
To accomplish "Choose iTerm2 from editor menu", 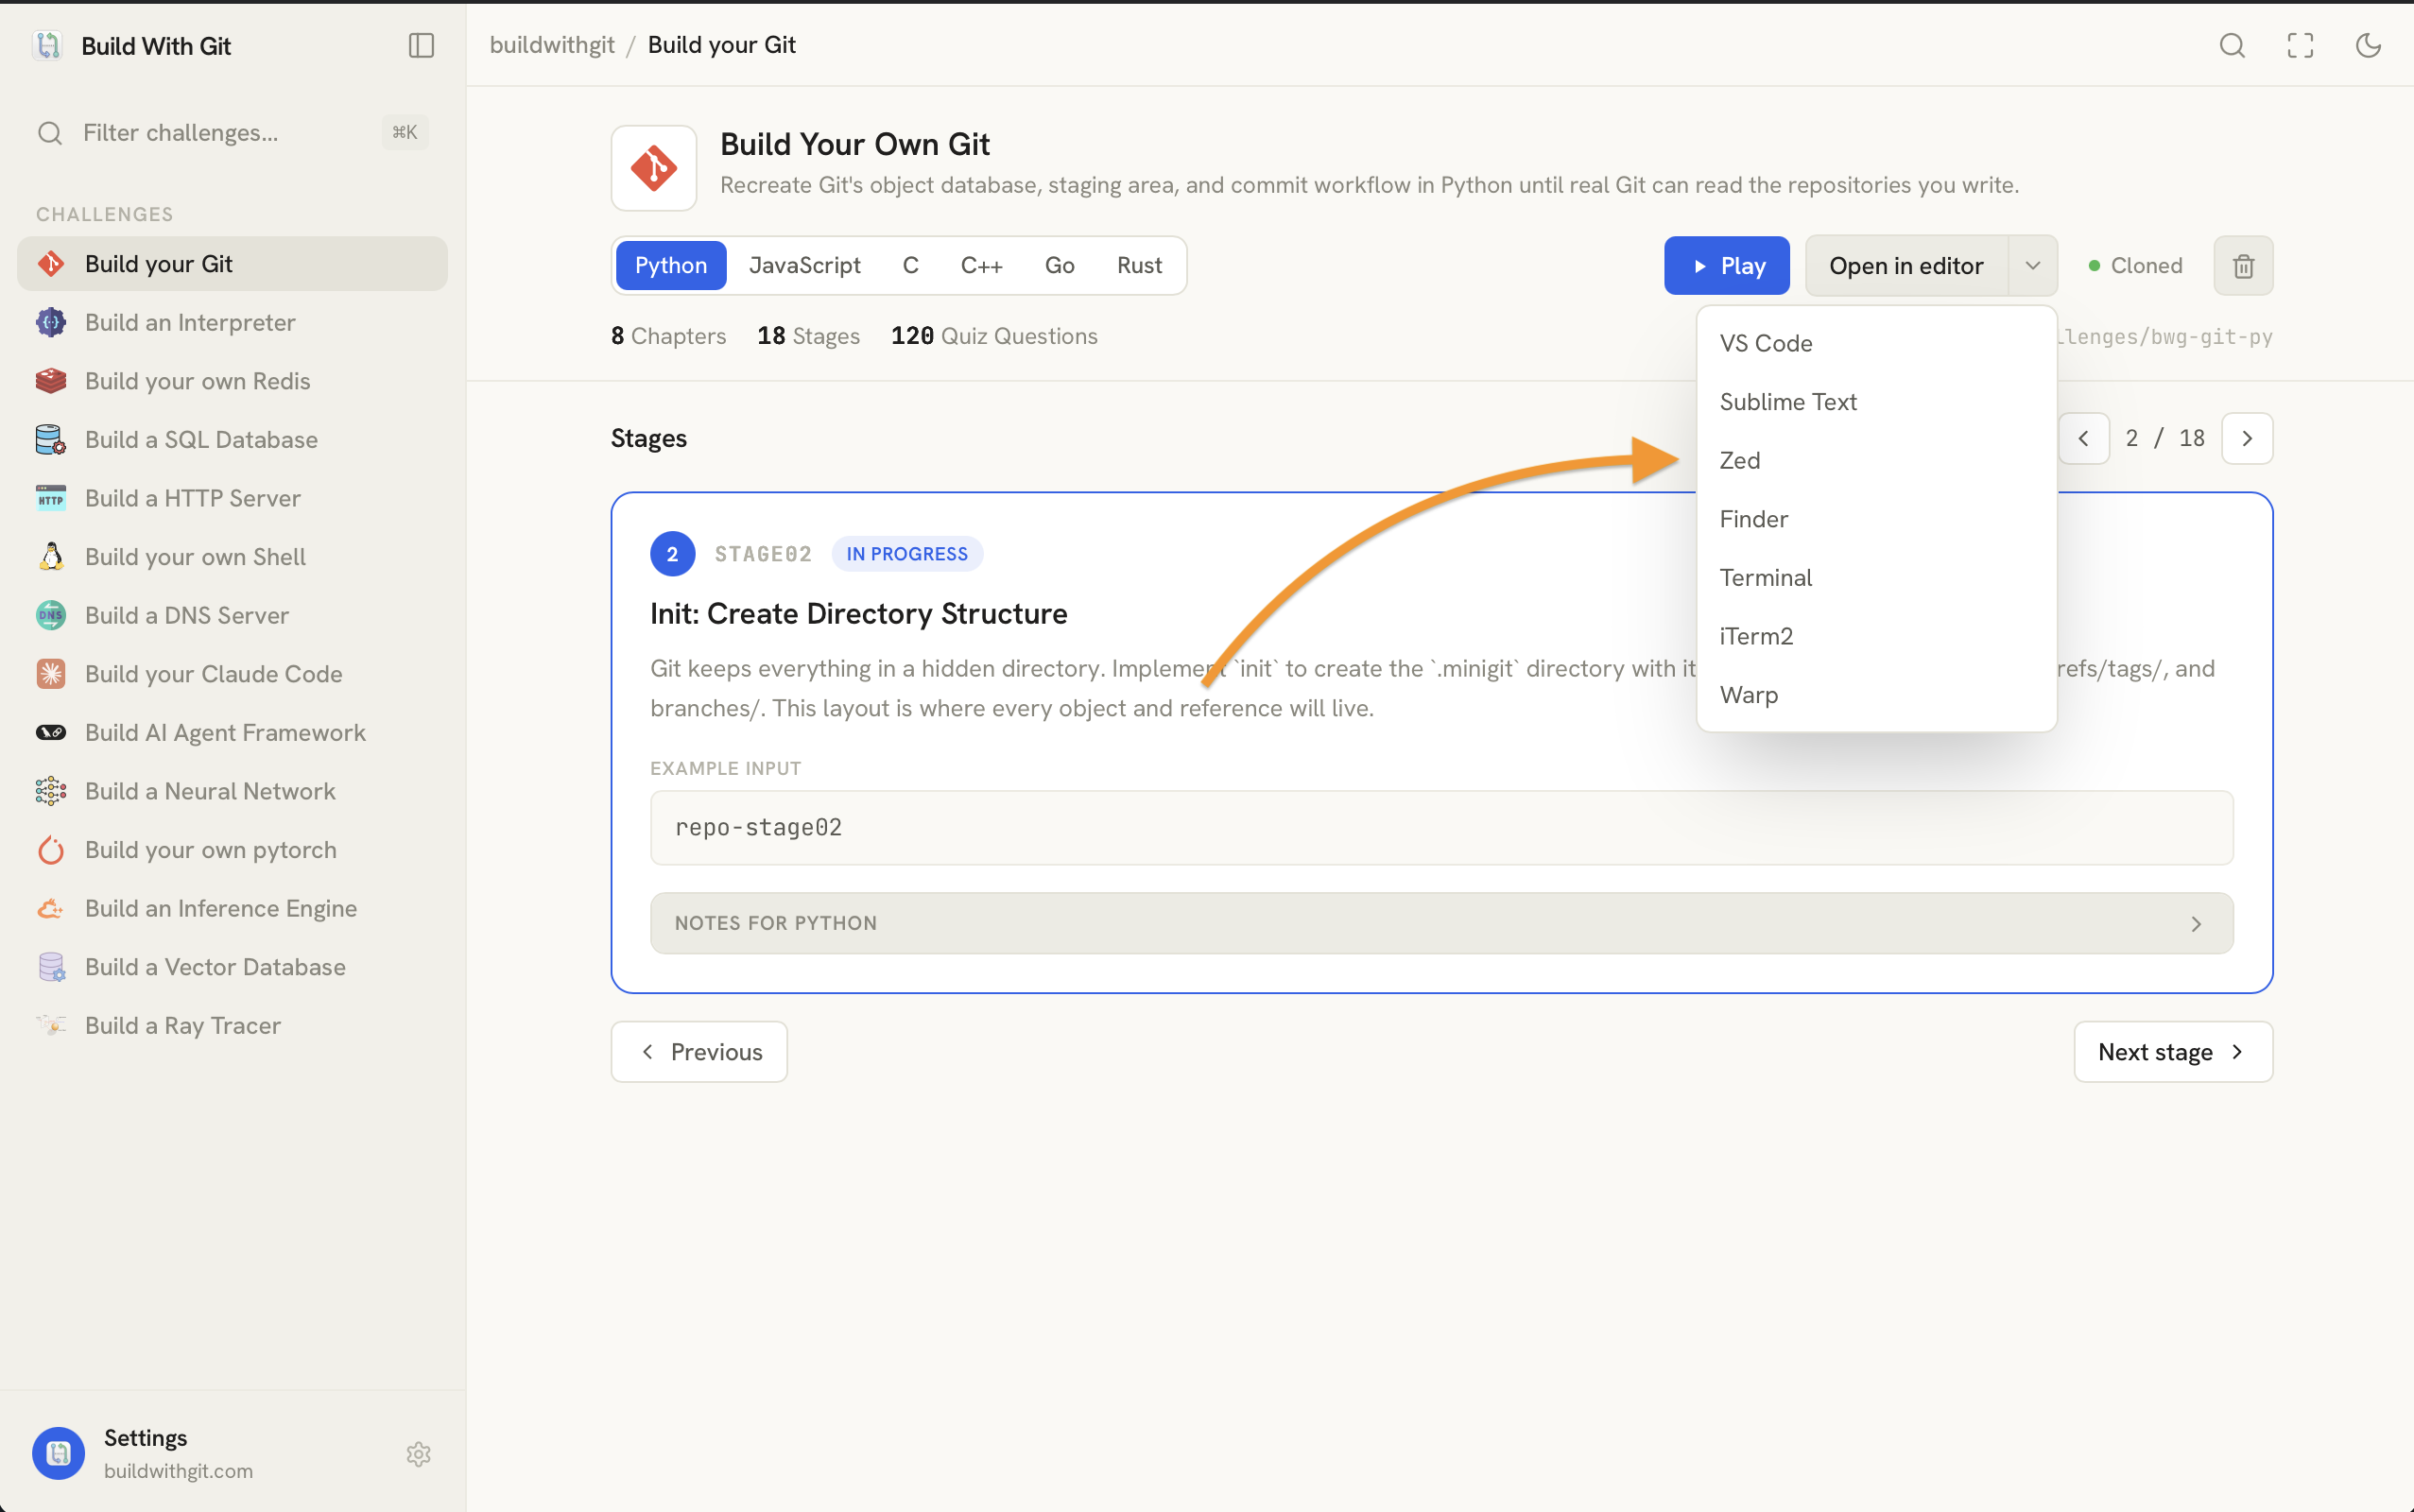I will 1876,636.
